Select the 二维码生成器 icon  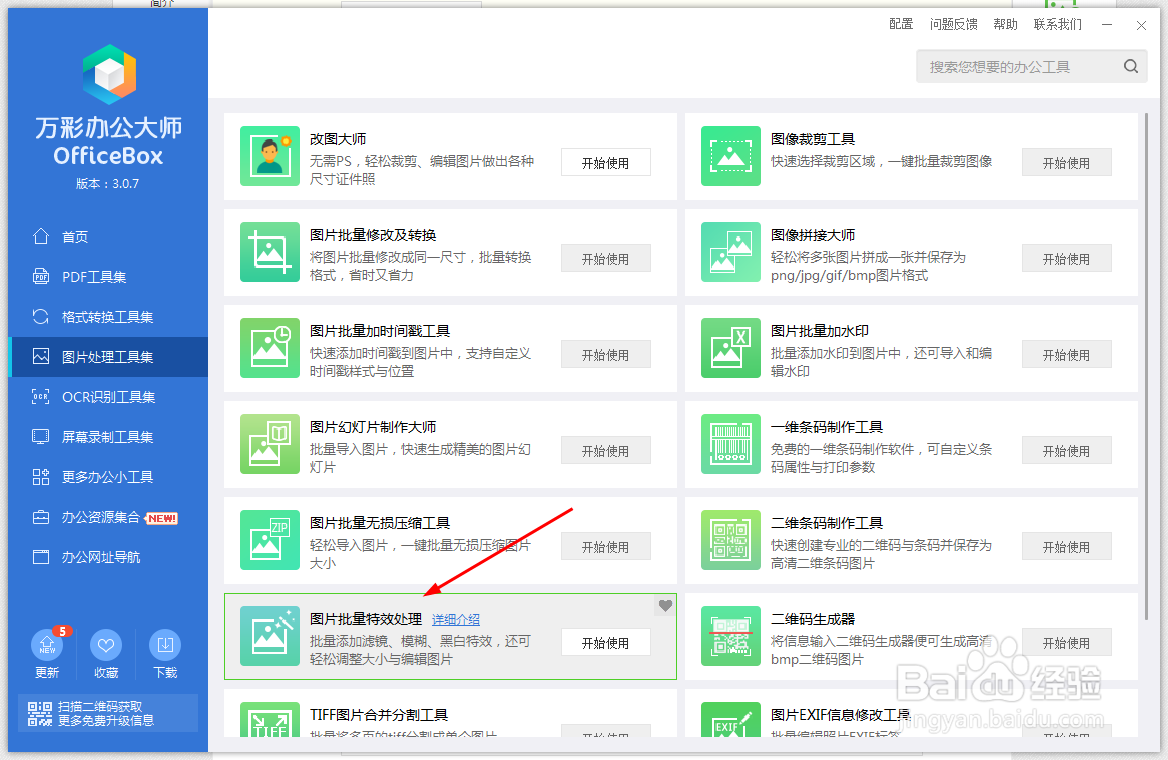point(731,636)
